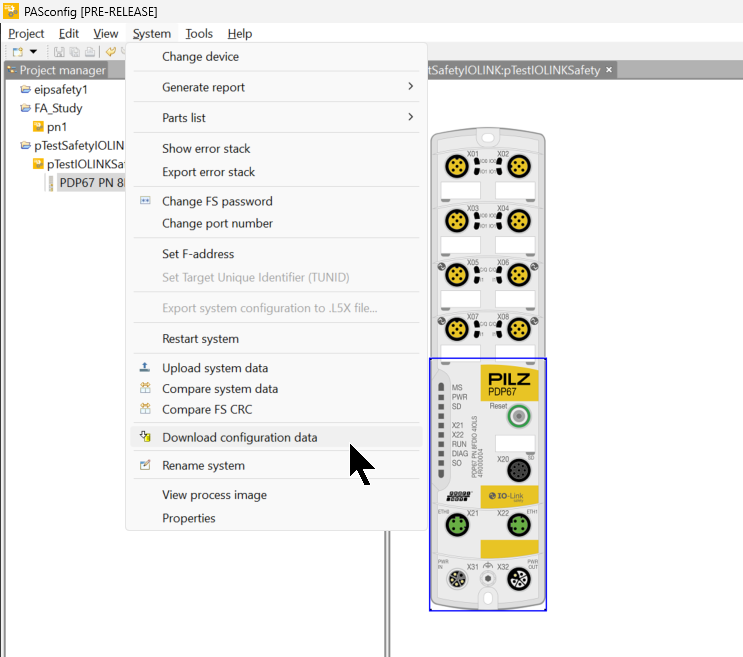Click the Download configuration data icon
Screen dimensions: 743x657
(x=145, y=437)
